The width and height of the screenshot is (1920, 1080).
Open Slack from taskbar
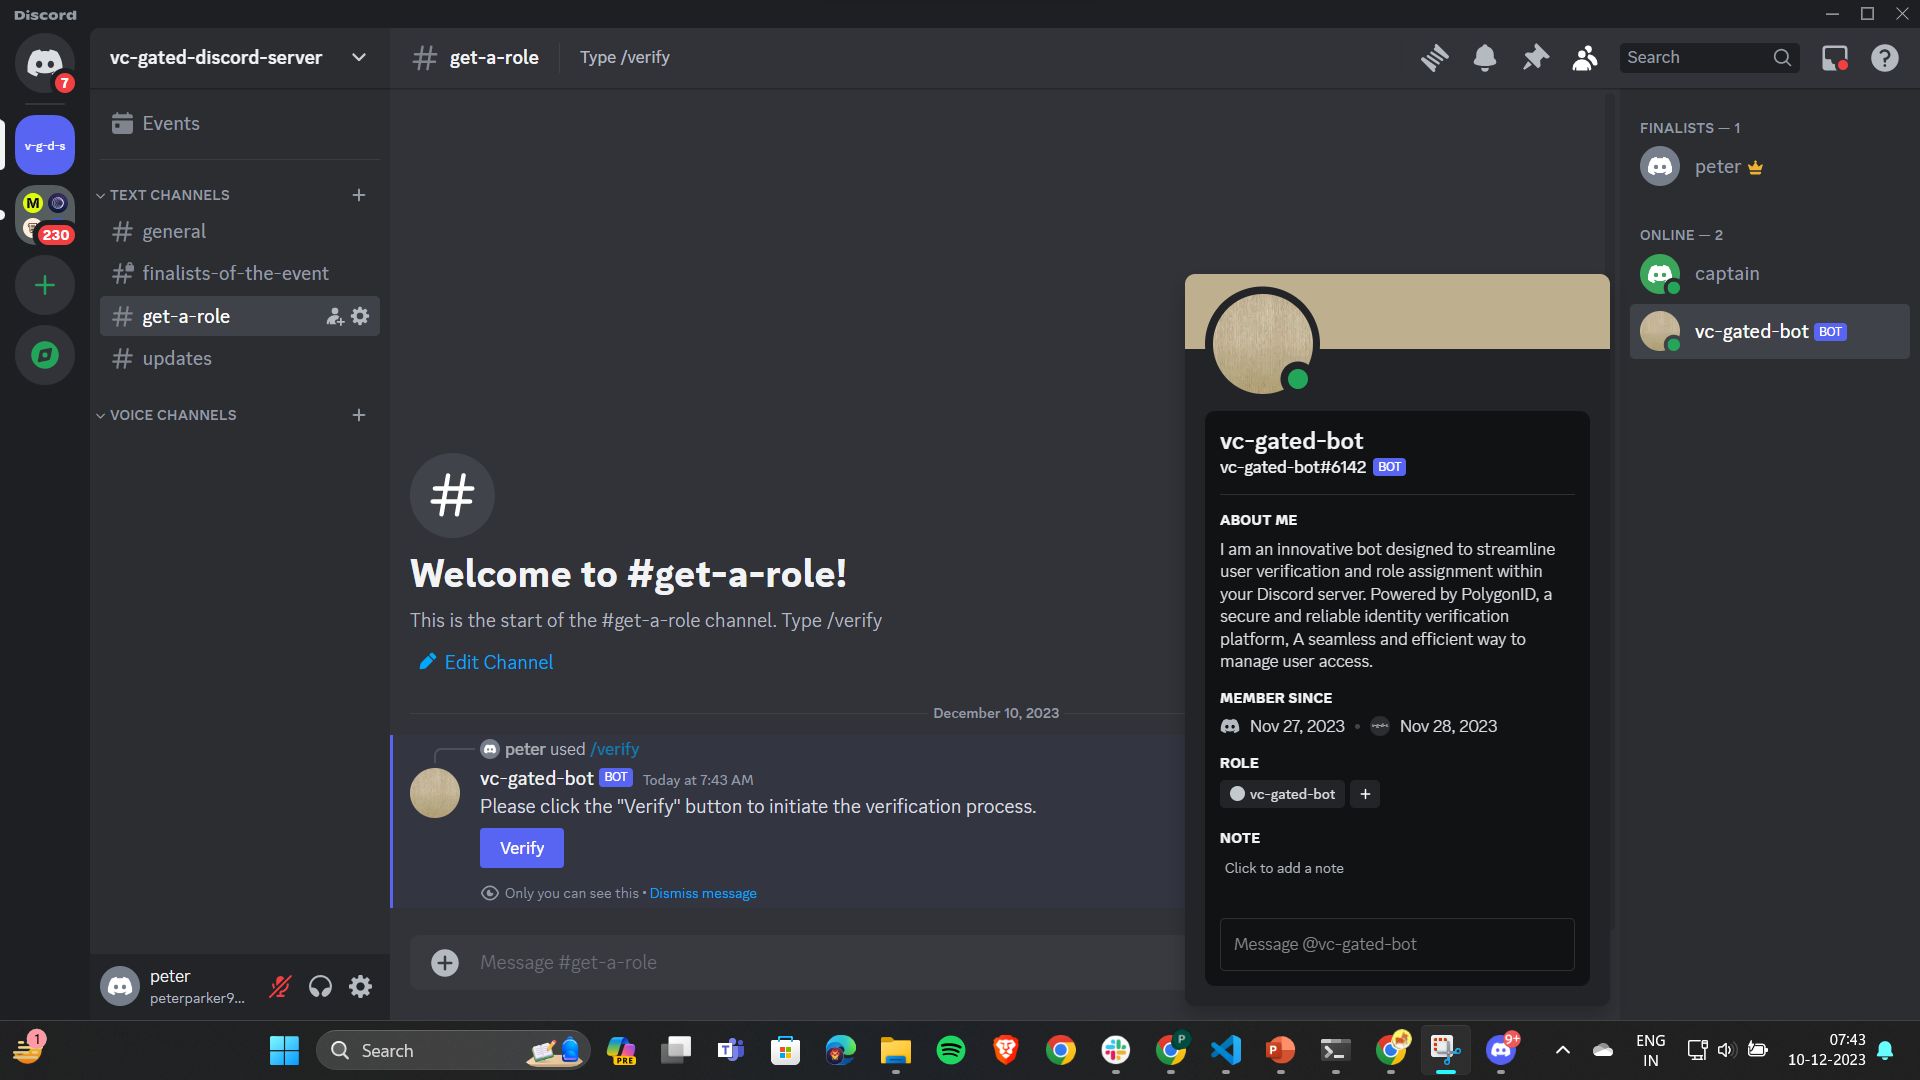[1116, 1050]
